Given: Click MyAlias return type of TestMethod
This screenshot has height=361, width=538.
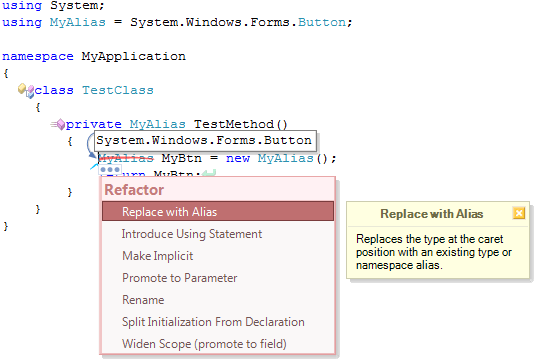Looking at the screenshot, I should 157,124.
